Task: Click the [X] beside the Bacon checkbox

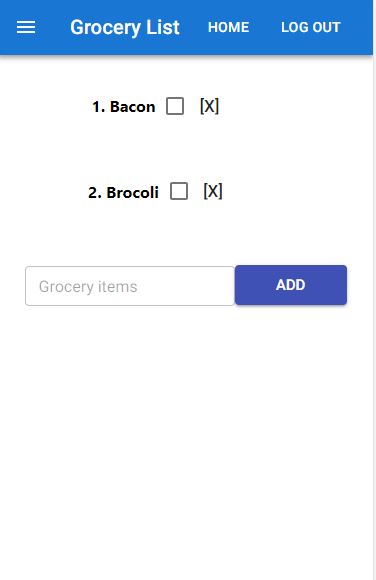Action: pos(209,106)
